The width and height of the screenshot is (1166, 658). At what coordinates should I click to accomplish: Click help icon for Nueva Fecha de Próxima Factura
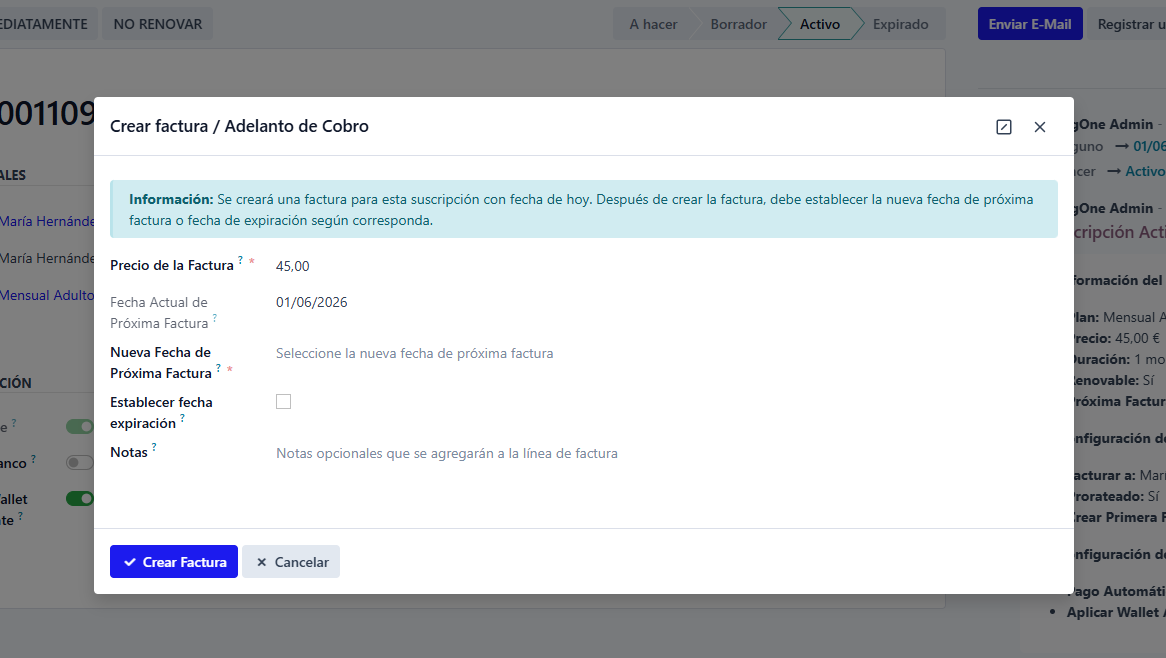click(x=218, y=368)
